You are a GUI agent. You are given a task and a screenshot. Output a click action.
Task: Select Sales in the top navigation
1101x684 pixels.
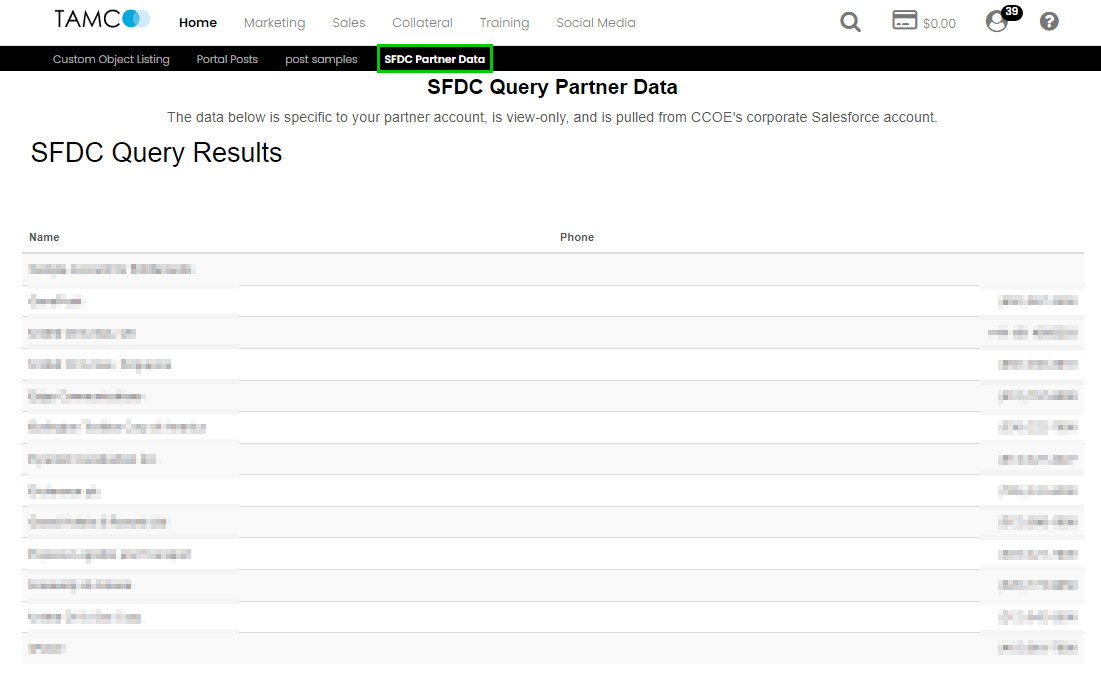click(x=349, y=22)
